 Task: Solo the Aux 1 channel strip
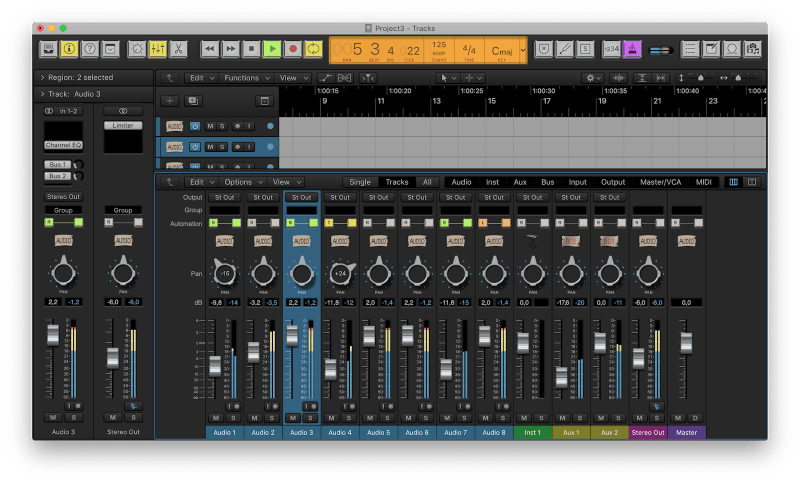point(580,418)
